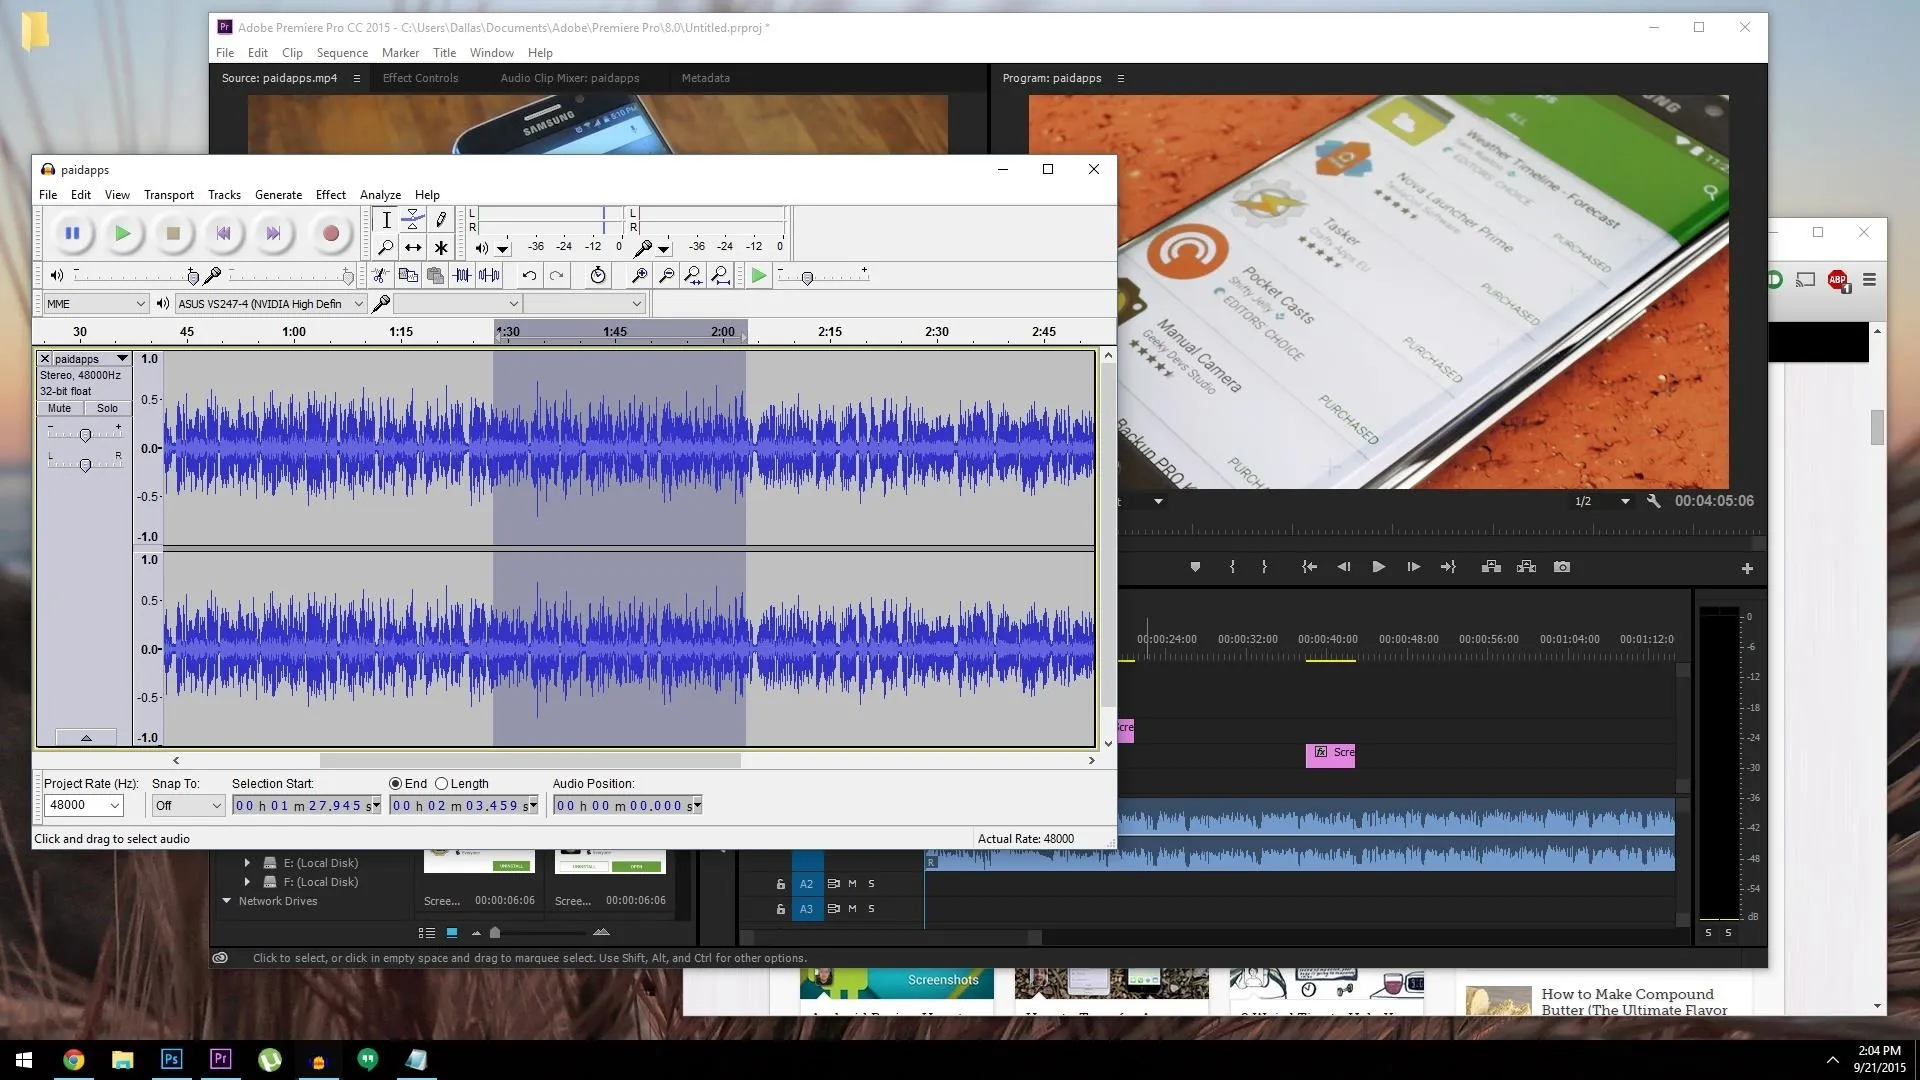
Task: Click the Copy icon in edit toolbar
Action: tap(408, 275)
